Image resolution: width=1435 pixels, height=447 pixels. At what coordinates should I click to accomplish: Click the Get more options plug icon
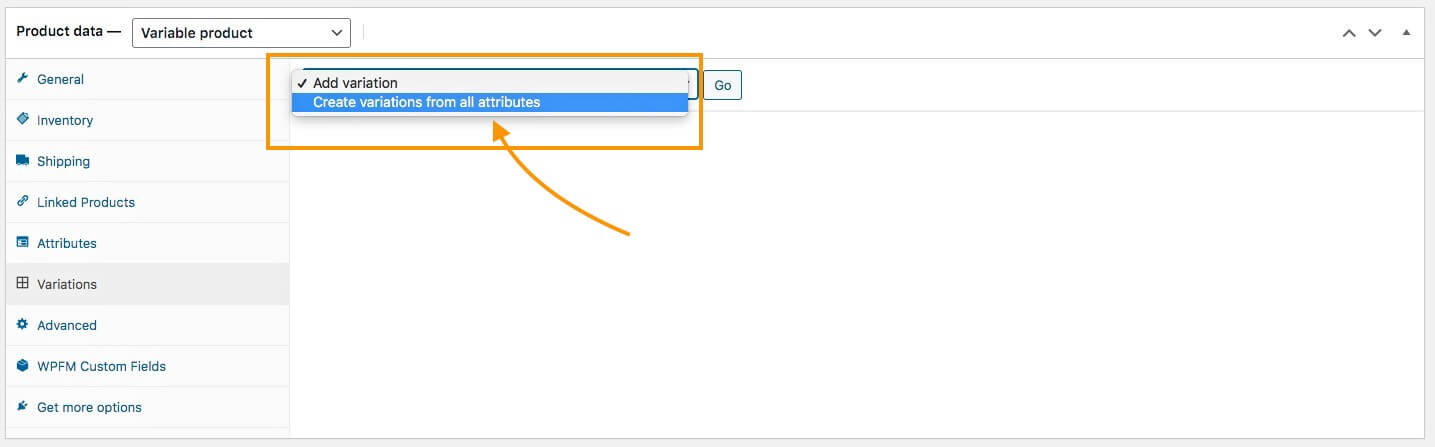coord(22,406)
